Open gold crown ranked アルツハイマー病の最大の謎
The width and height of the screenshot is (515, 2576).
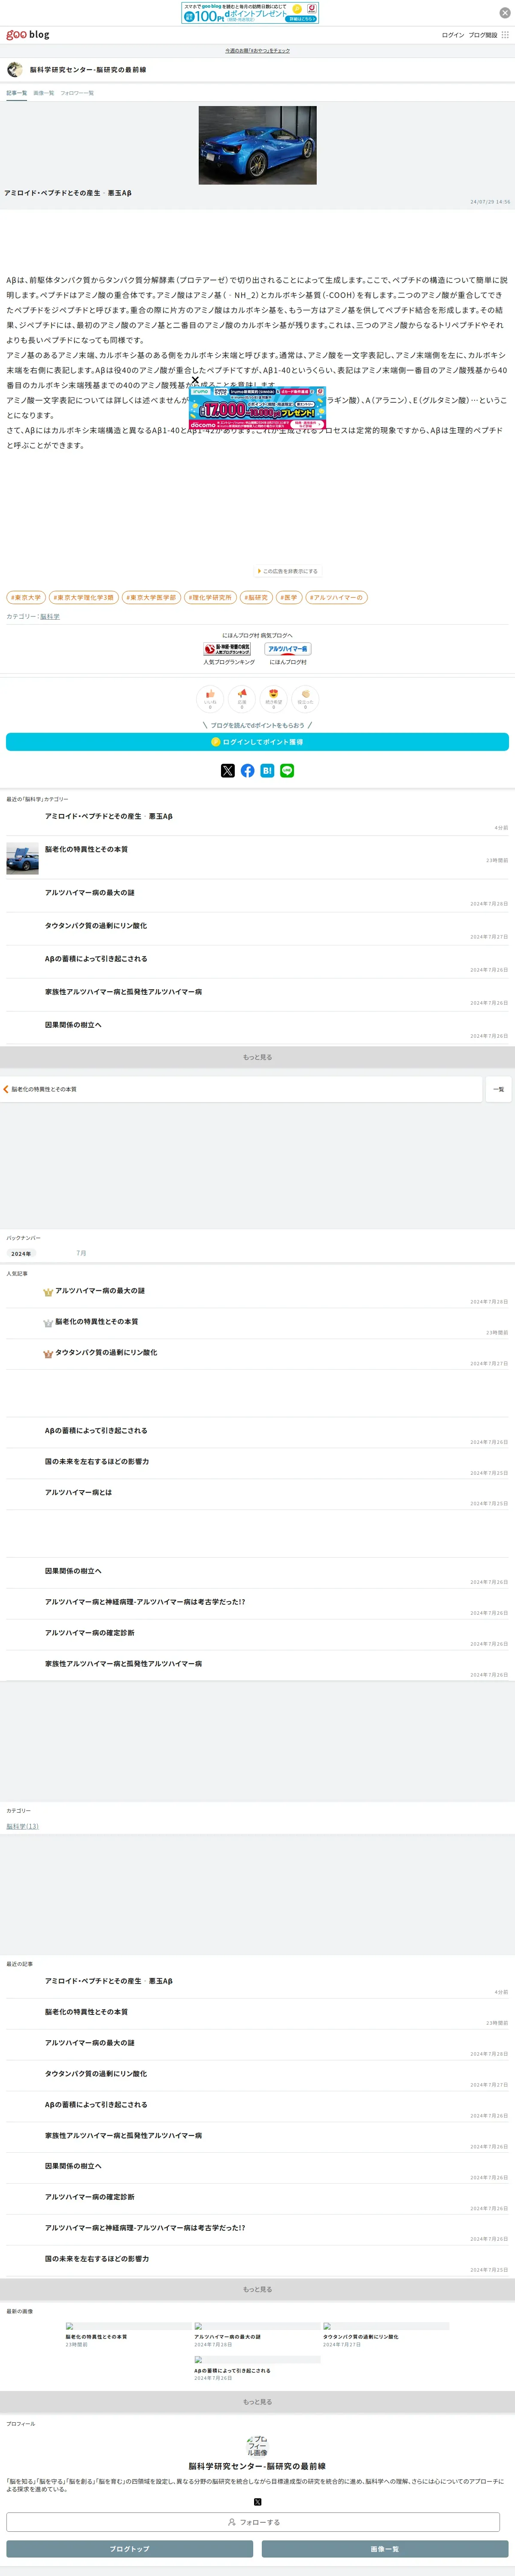click(x=100, y=1291)
